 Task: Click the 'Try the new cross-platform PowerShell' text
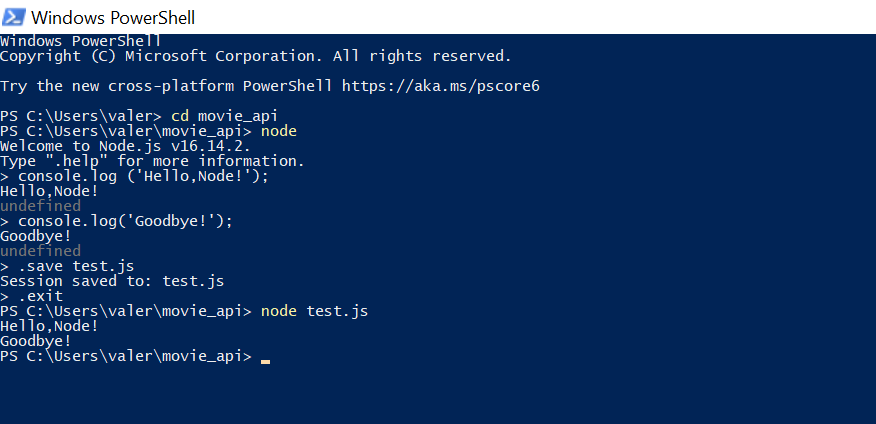[x=166, y=86]
